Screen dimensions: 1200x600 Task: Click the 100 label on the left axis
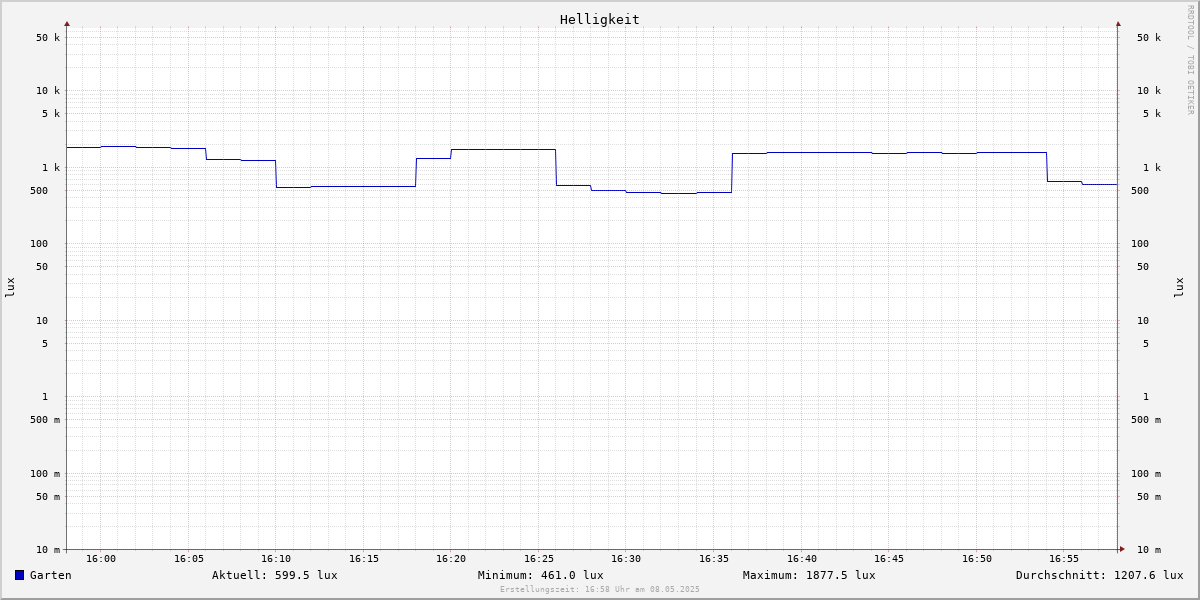click(39, 244)
